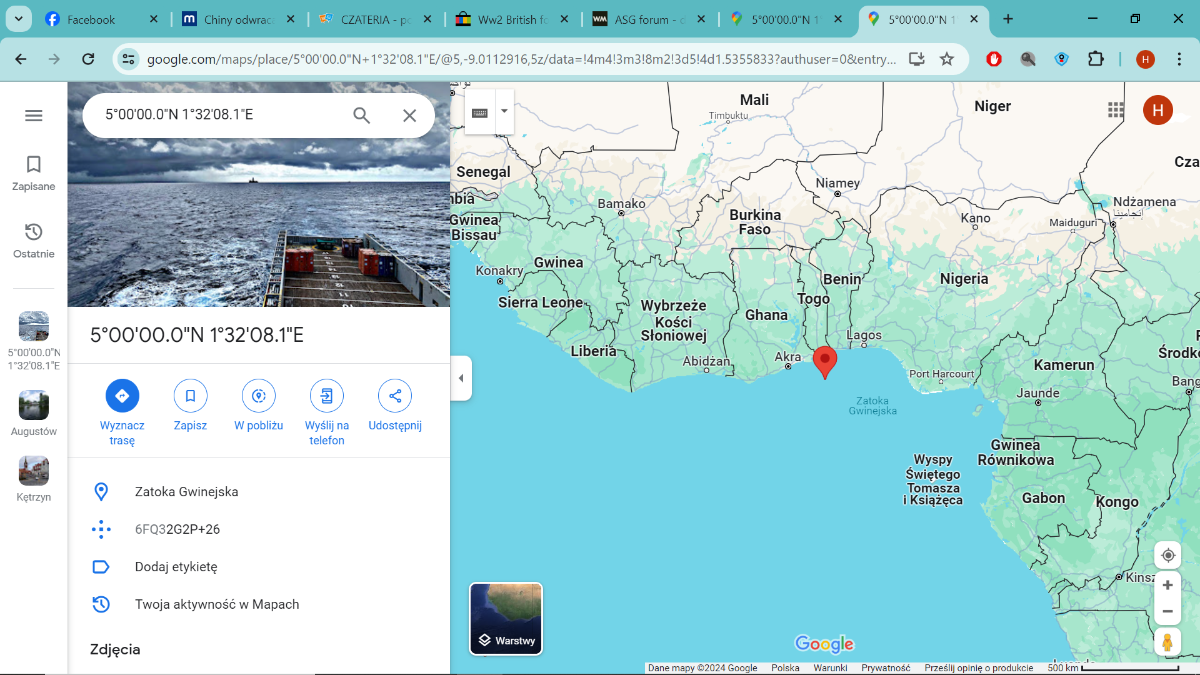Click the Zapisz bookmark icon
The height and width of the screenshot is (675, 1200).
click(x=190, y=396)
